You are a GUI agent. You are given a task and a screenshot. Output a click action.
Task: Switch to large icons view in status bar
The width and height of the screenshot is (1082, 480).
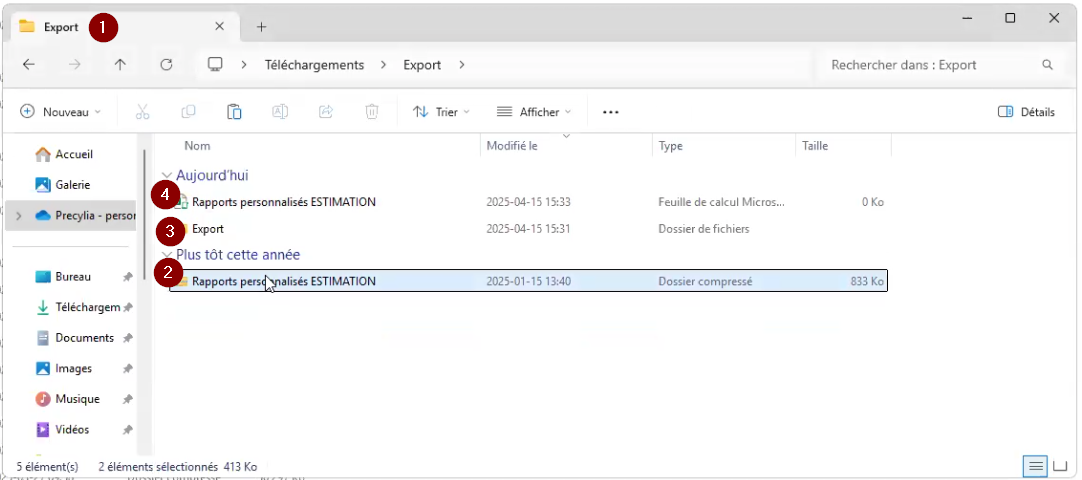click(x=1060, y=466)
